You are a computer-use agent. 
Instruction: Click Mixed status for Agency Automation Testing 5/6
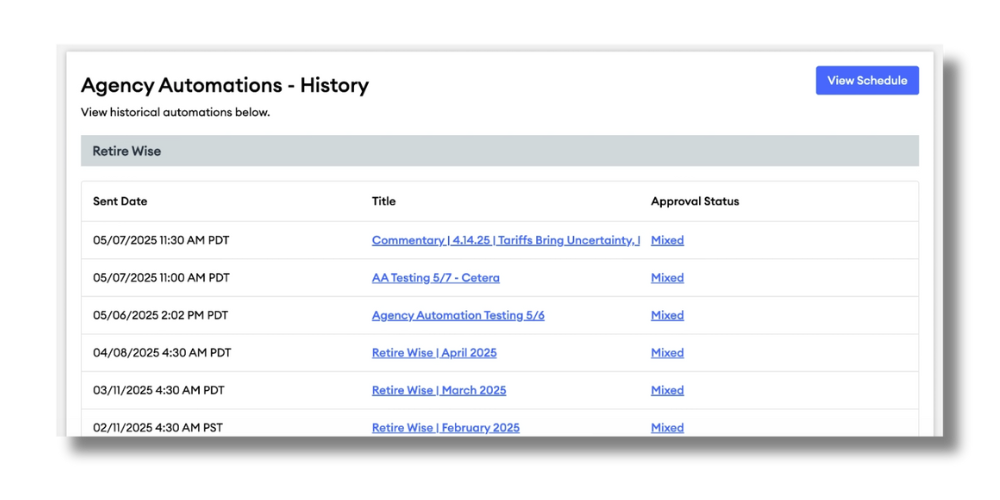pos(667,315)
